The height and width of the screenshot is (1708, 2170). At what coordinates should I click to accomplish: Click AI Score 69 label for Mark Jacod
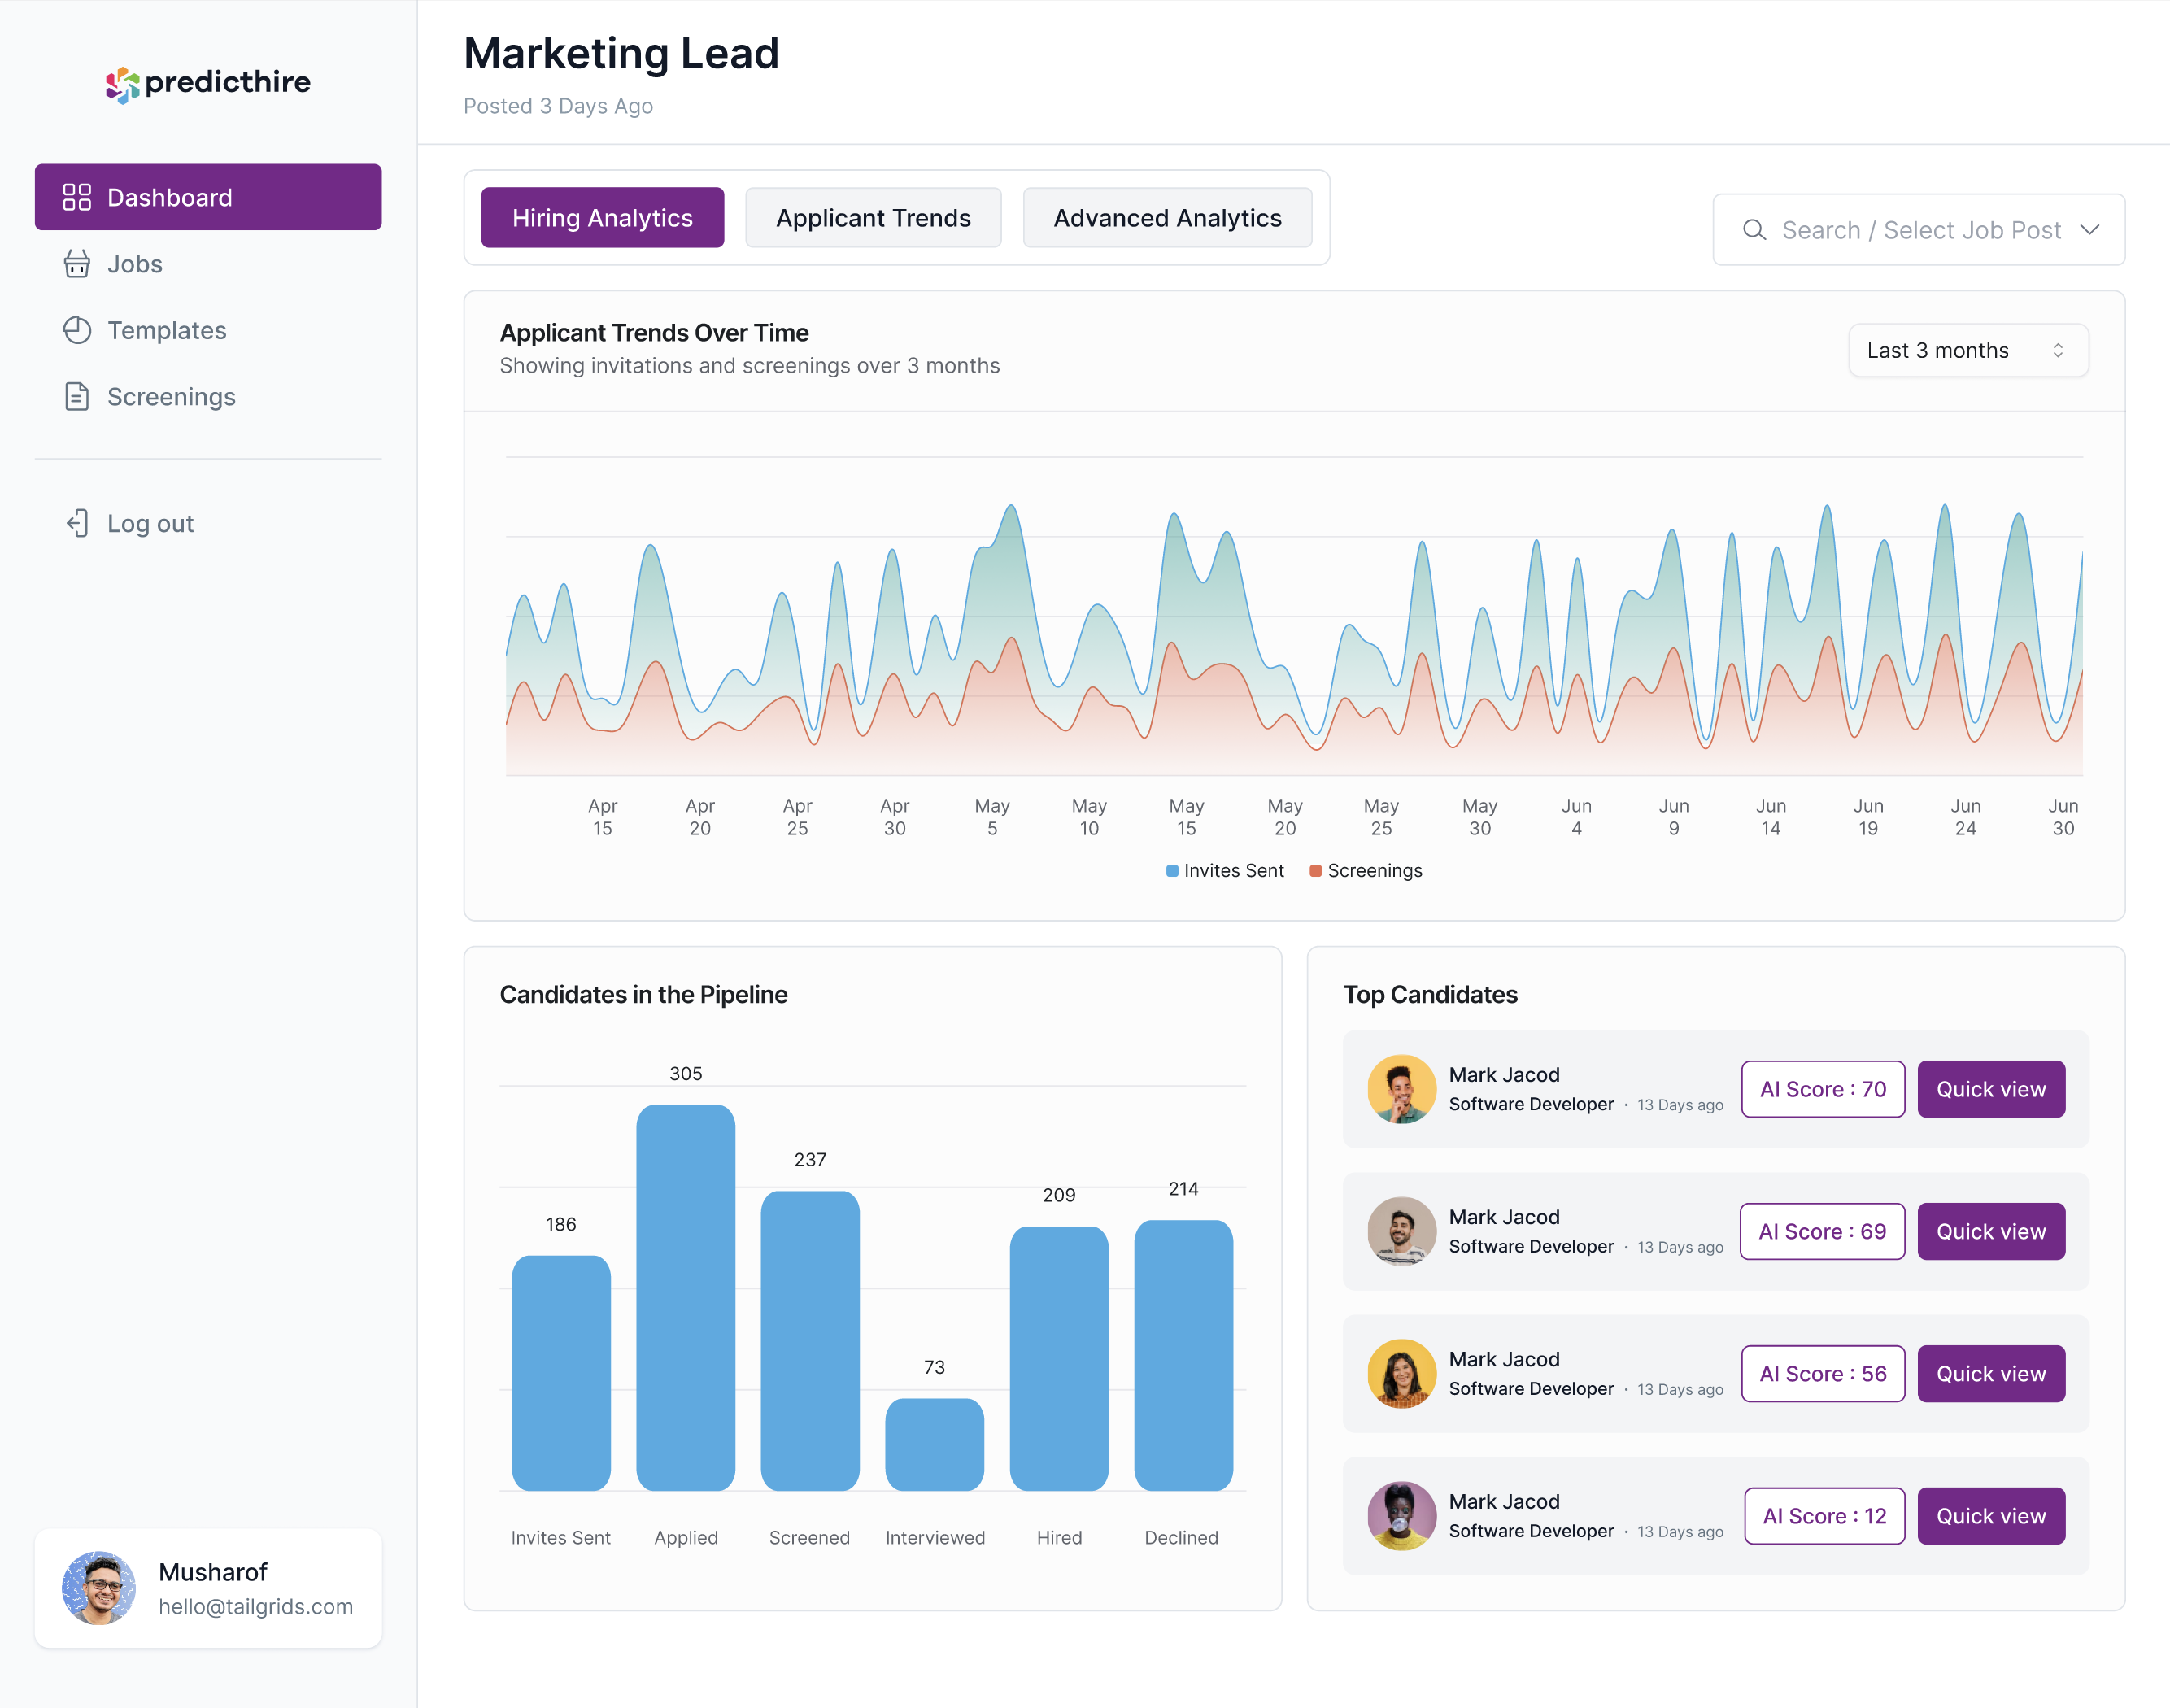[1821, 1231]
